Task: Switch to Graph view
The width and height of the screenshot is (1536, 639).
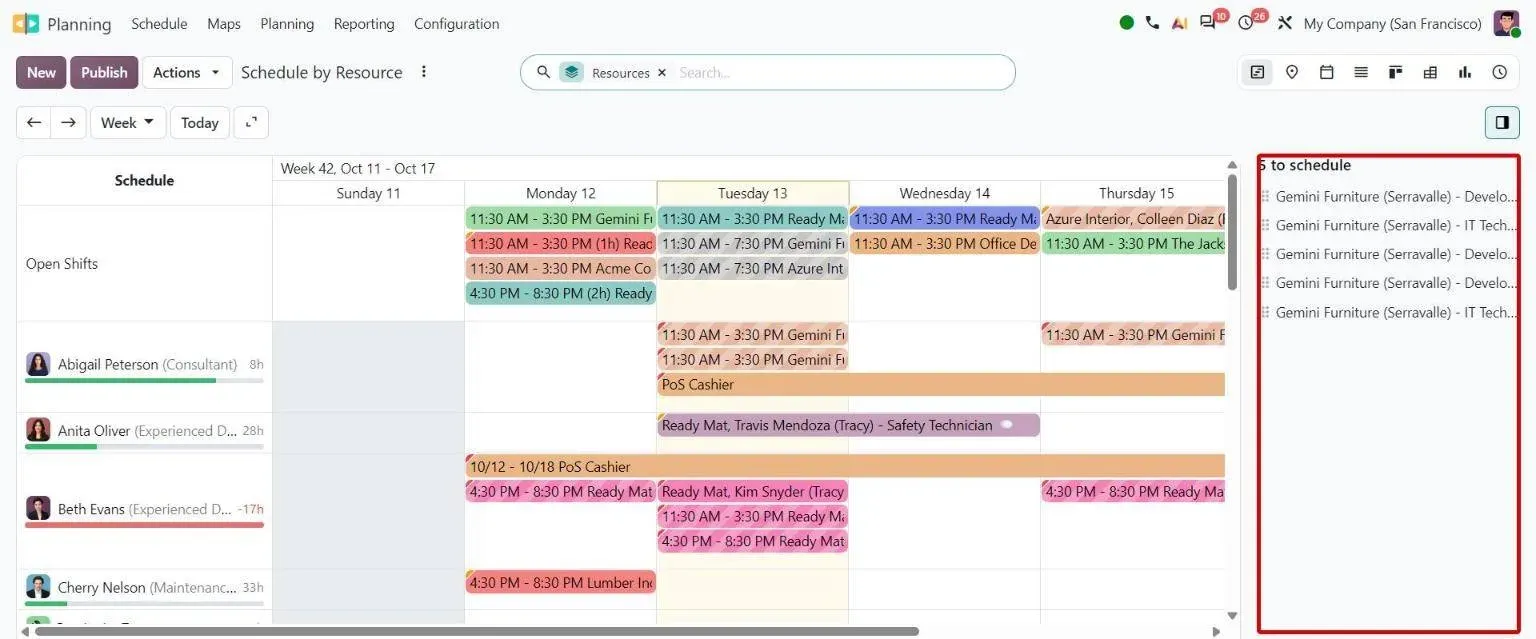Action: pos(1465,72)
